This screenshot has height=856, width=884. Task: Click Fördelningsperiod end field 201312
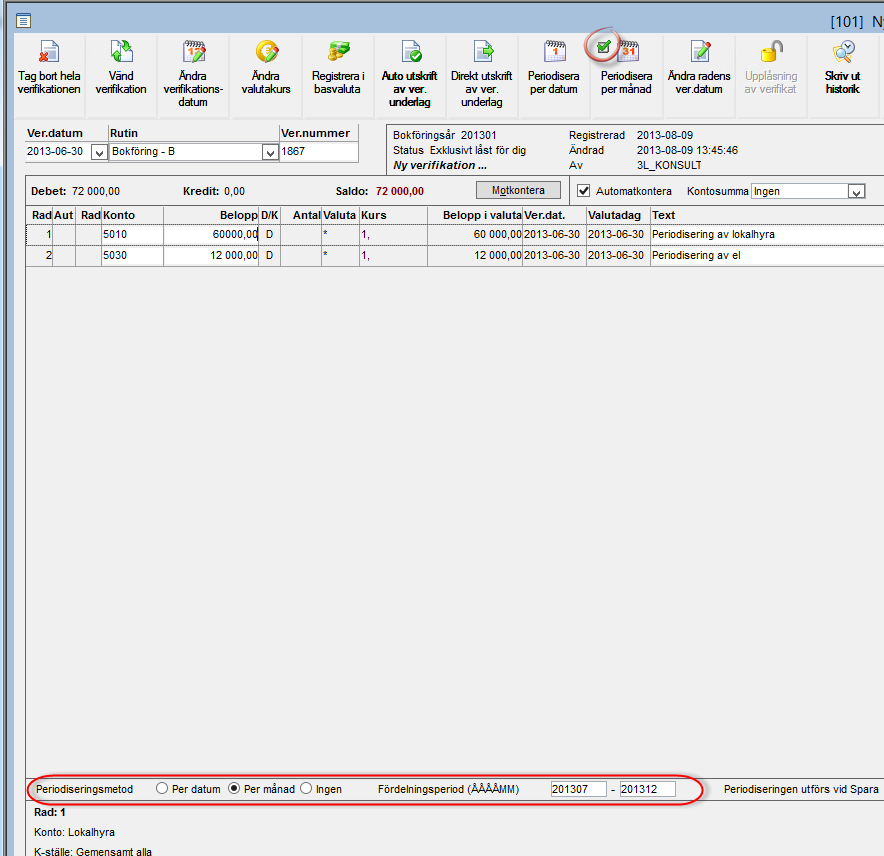(x=647, y=789)
